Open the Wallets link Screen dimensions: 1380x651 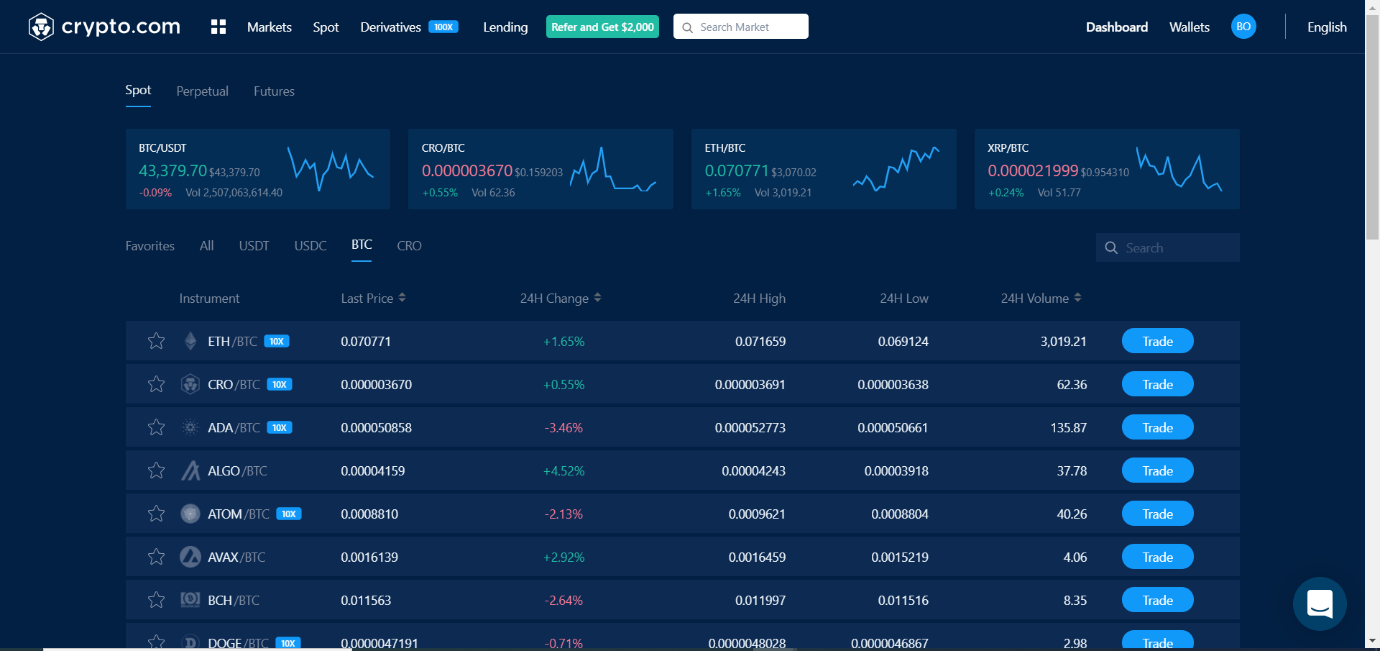(1189, 27)
